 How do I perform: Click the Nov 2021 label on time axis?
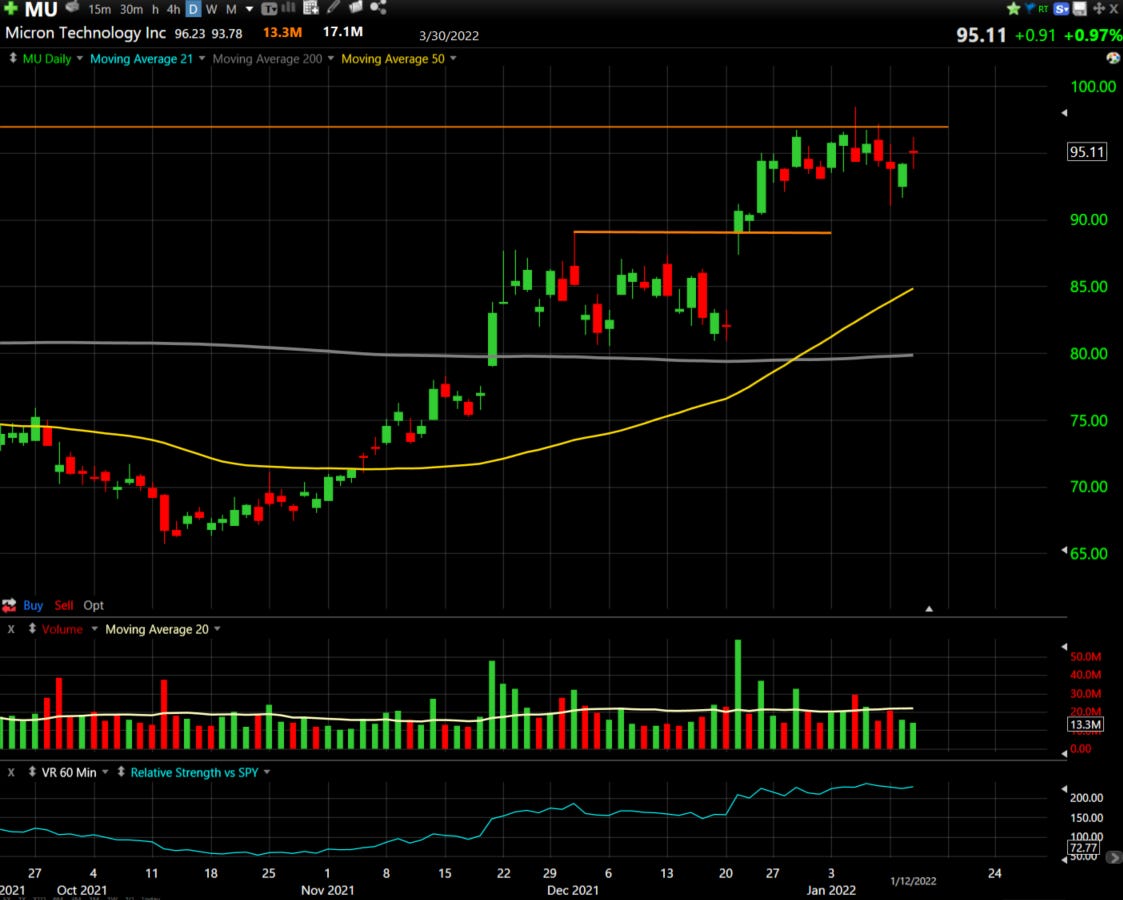pos(327,890)
